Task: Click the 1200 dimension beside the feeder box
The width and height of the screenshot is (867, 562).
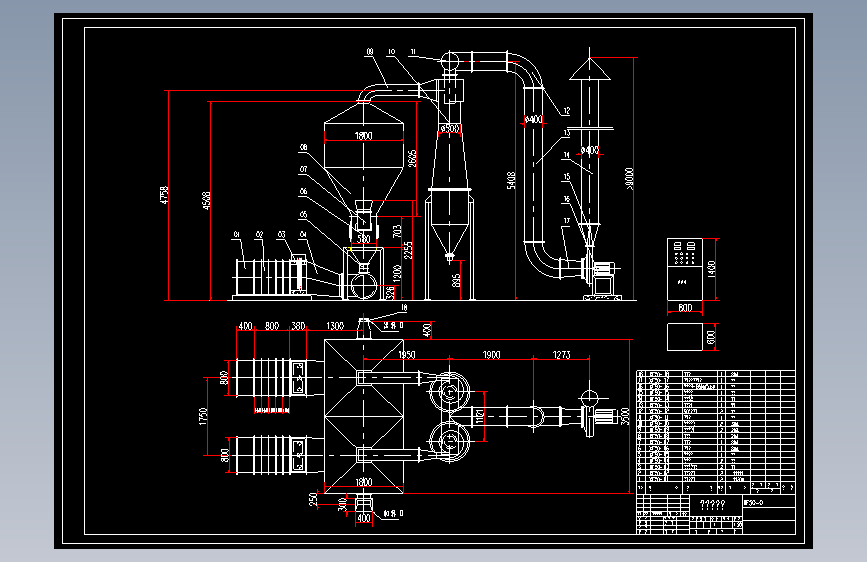Action: pos(396,273)
